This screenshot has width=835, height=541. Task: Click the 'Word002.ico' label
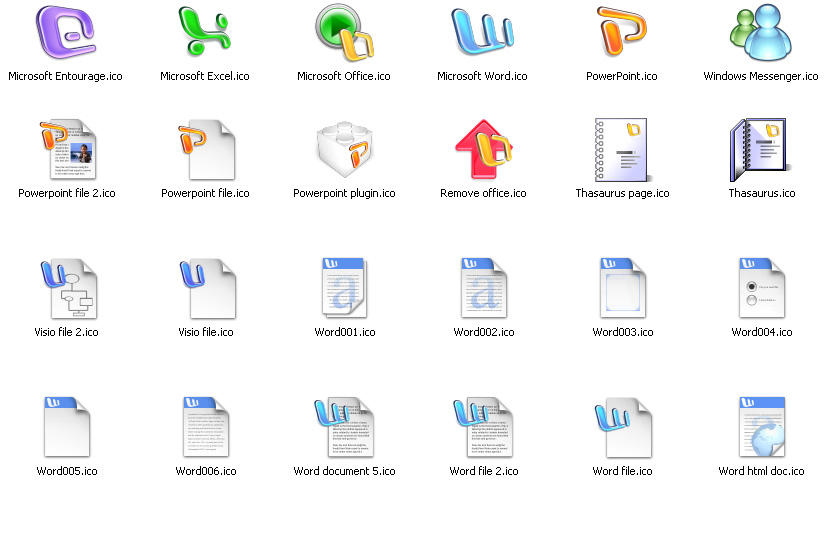pos(484,333)
